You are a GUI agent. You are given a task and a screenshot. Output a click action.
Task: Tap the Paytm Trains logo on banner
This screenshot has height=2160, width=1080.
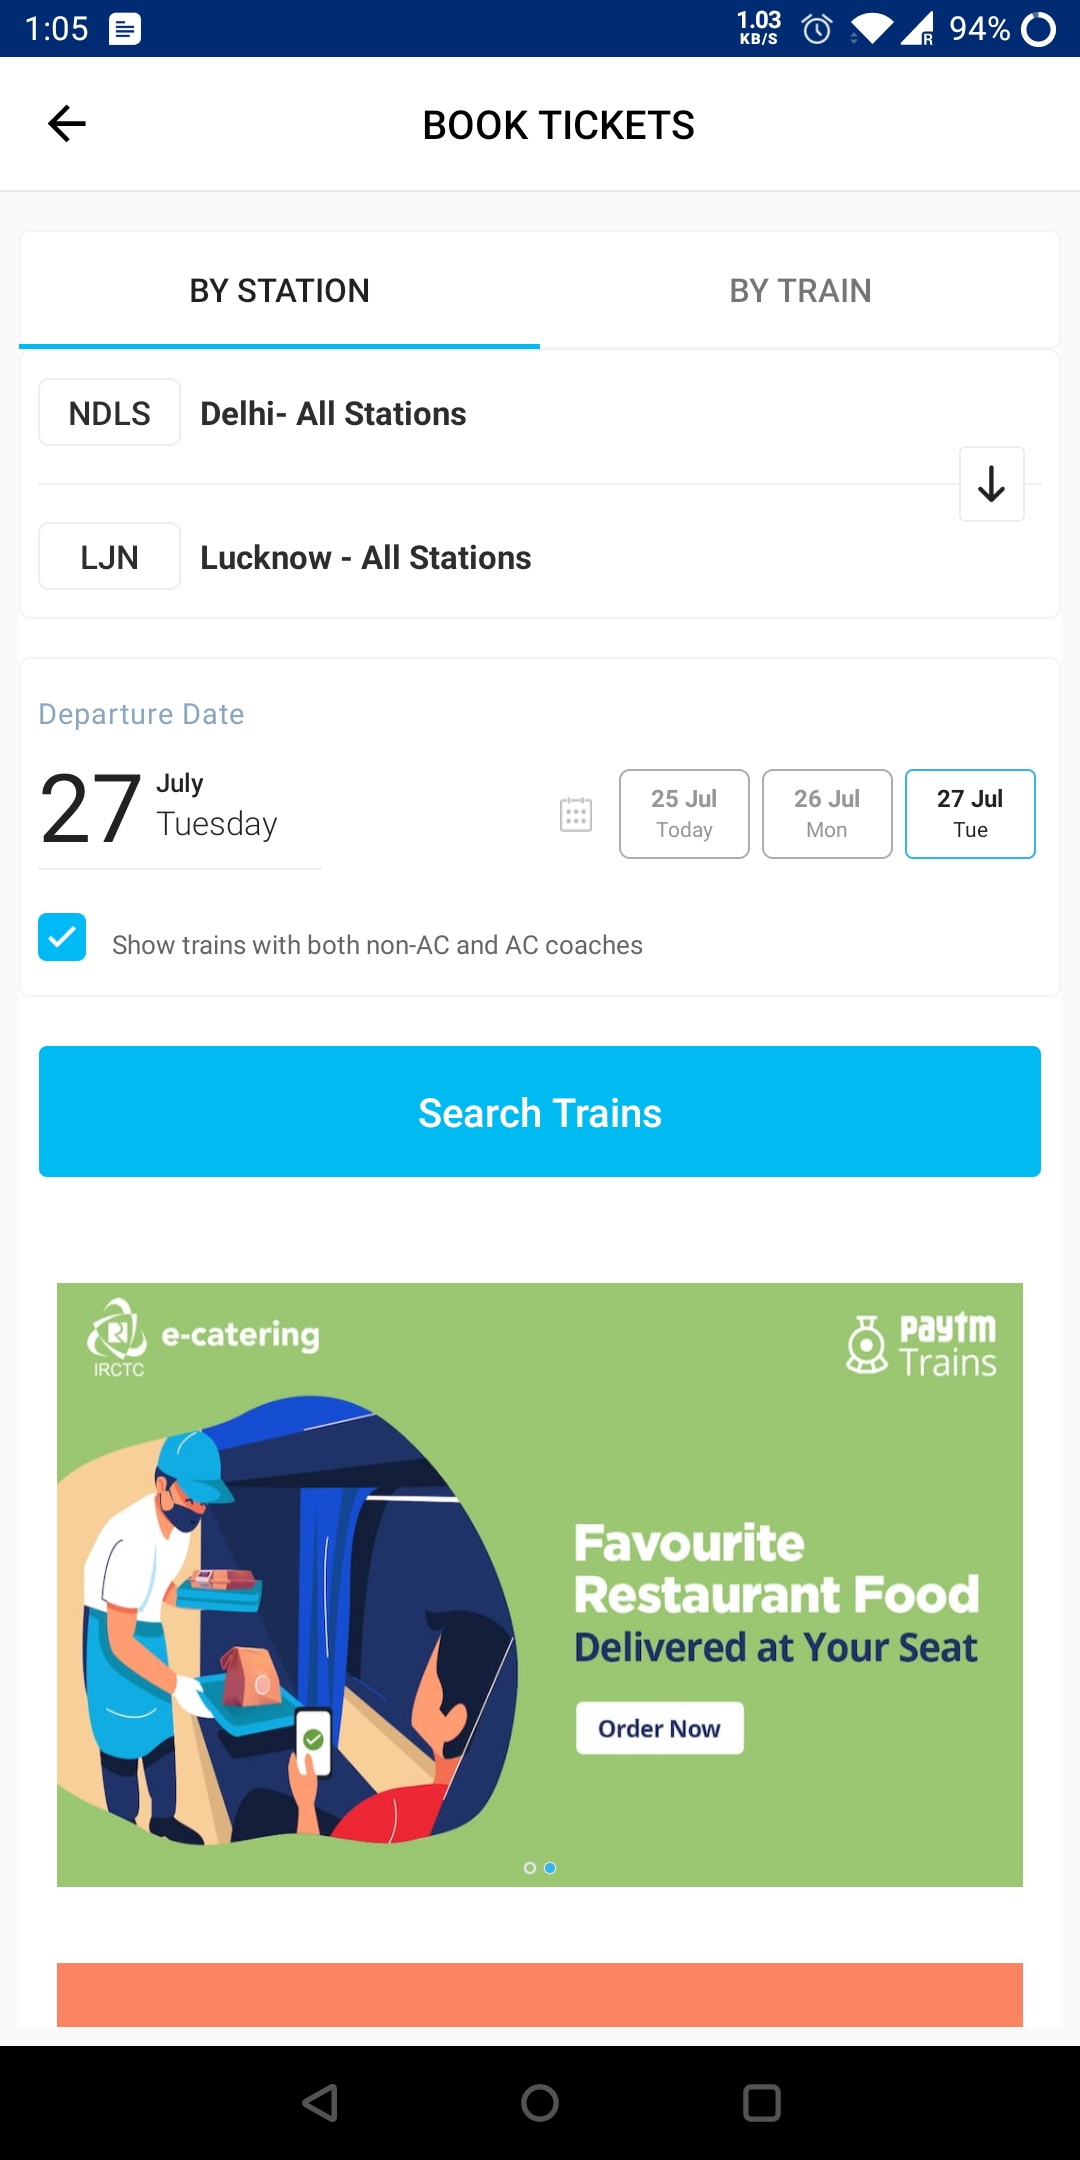tap(920, 1344)
